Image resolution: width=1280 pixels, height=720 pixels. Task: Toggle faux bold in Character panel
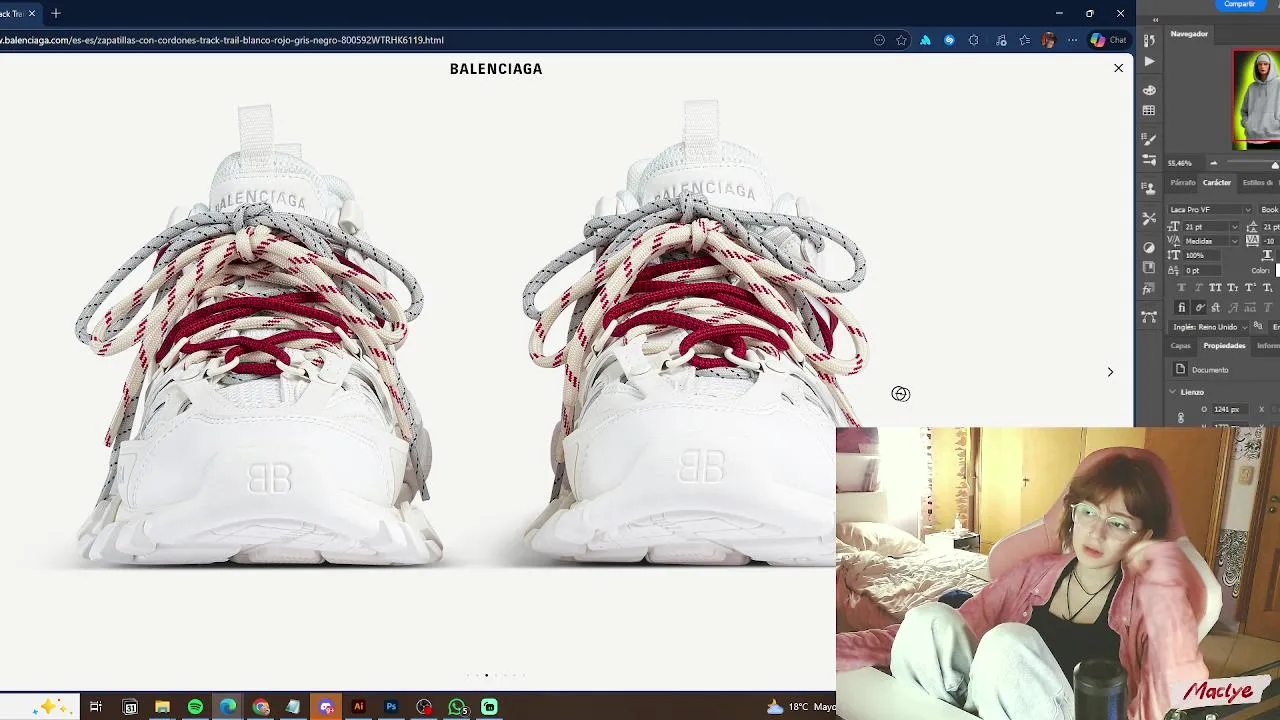pyautogui.click(x=1181, y=288)
